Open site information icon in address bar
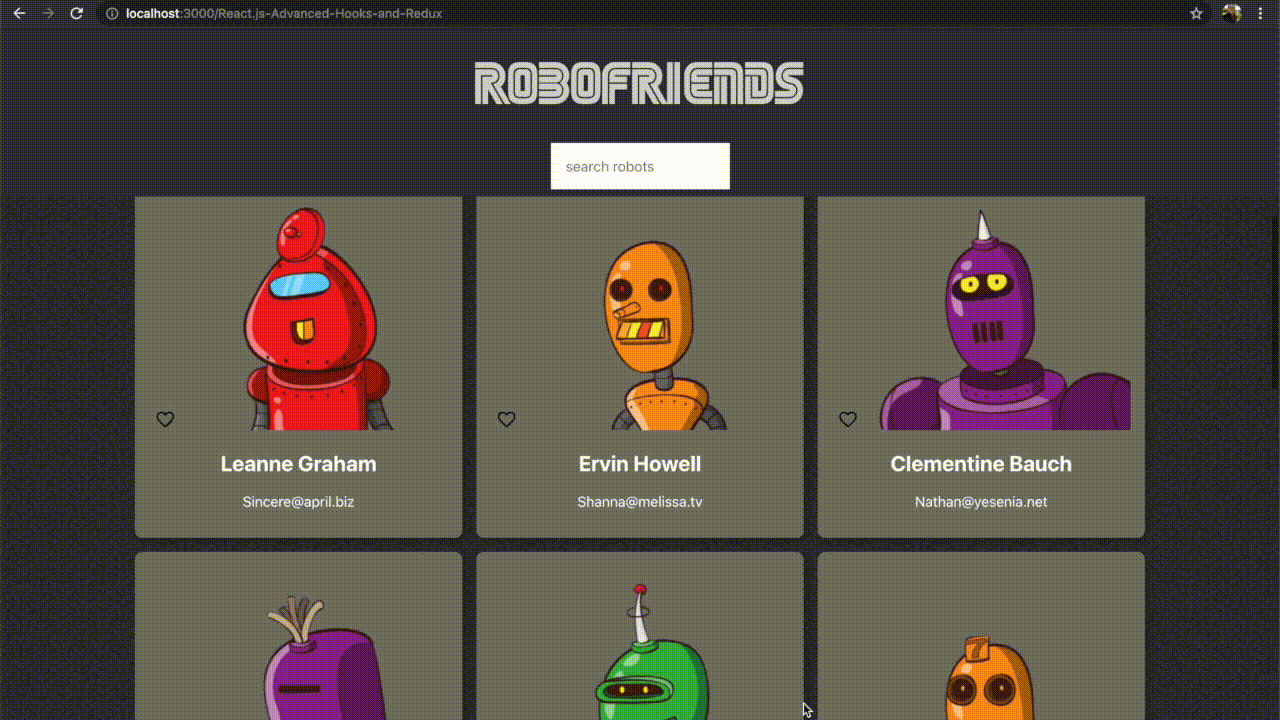The width and height of the screenshot is (1280, 720). (112, 14)
